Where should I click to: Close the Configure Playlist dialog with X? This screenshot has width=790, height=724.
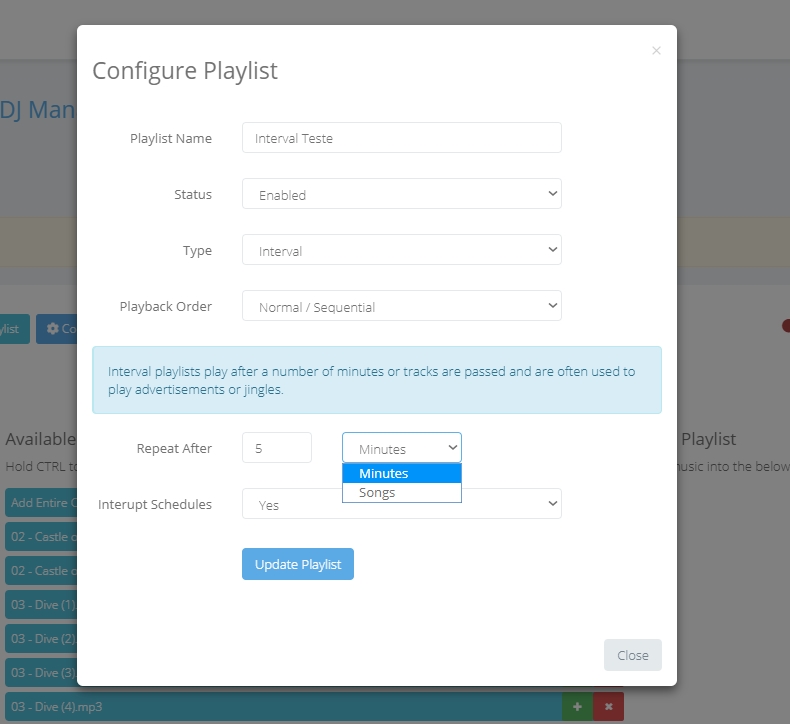(656, 50)
